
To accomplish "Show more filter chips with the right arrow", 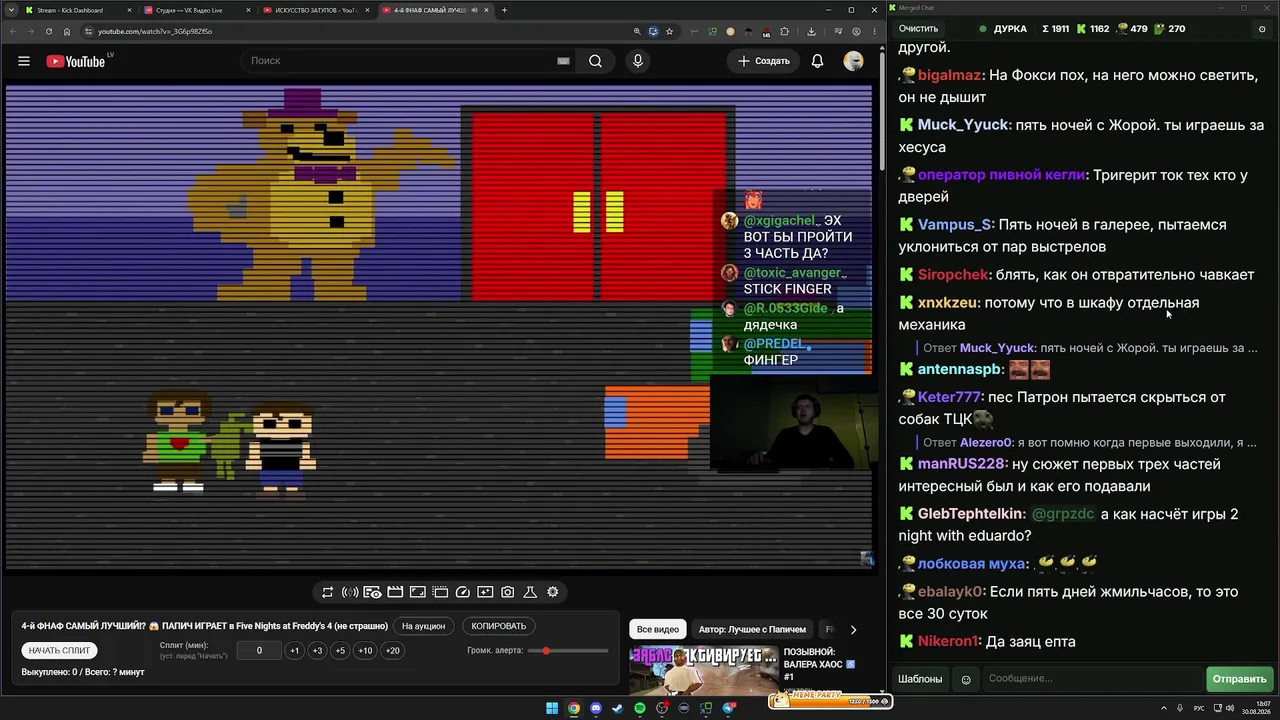I will tap(853, 629).
